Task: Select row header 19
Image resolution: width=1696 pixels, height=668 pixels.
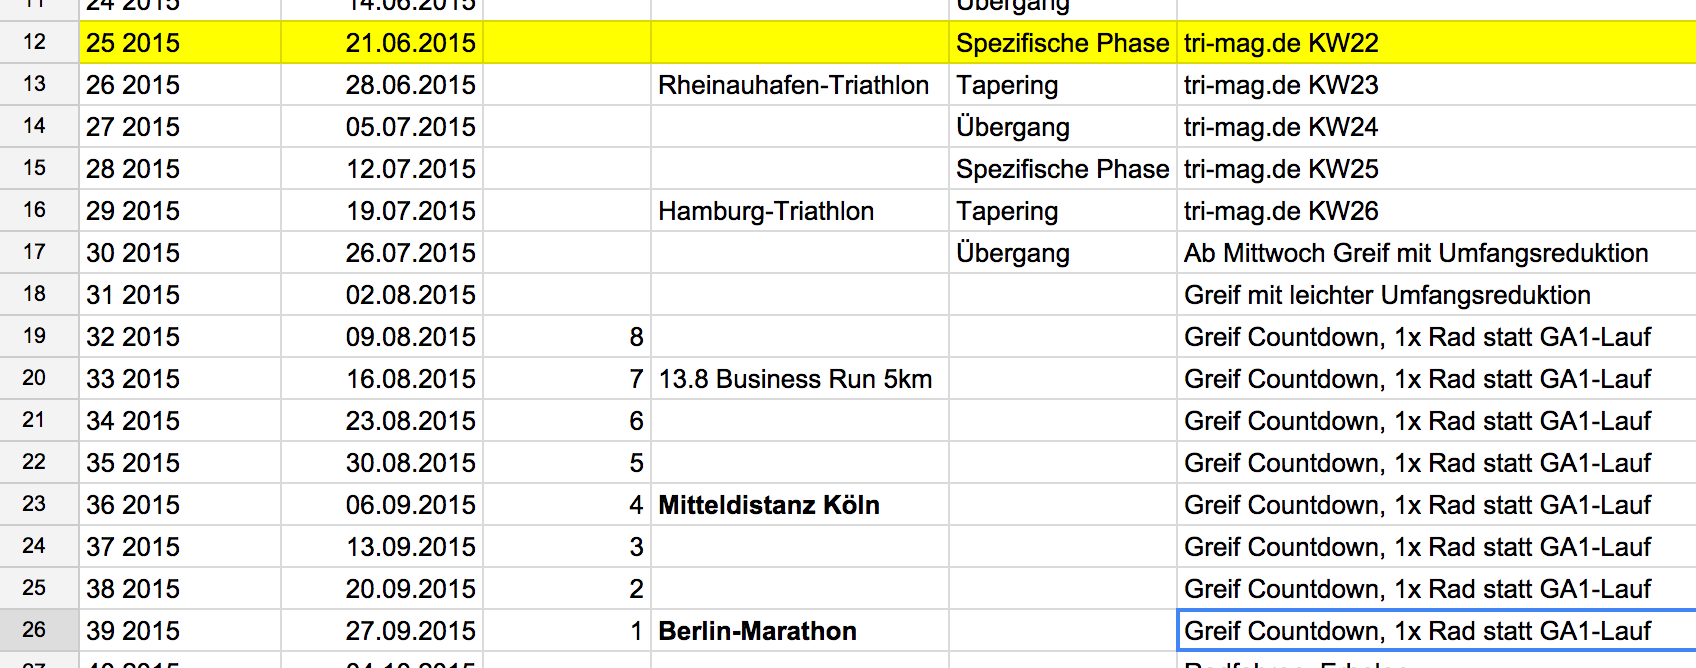Action: point(35,336)
